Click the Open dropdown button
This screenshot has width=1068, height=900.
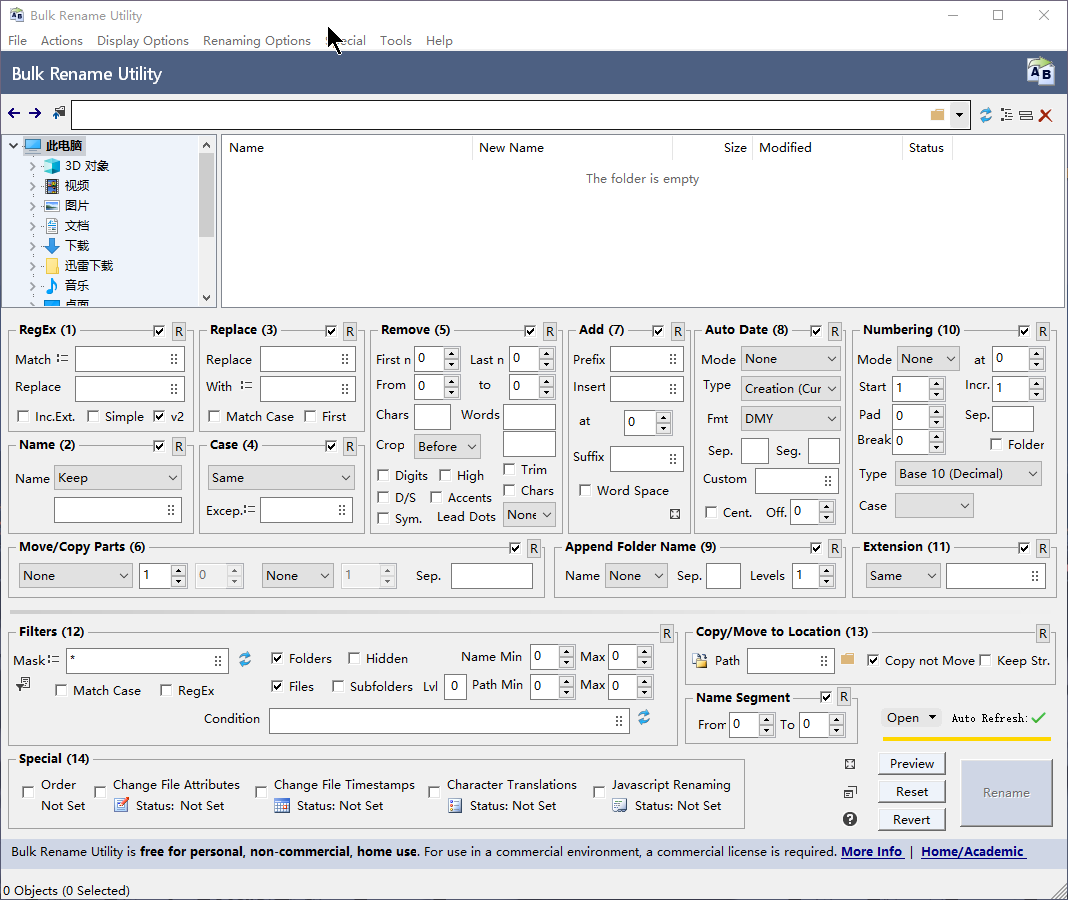[x=911, y=718]
